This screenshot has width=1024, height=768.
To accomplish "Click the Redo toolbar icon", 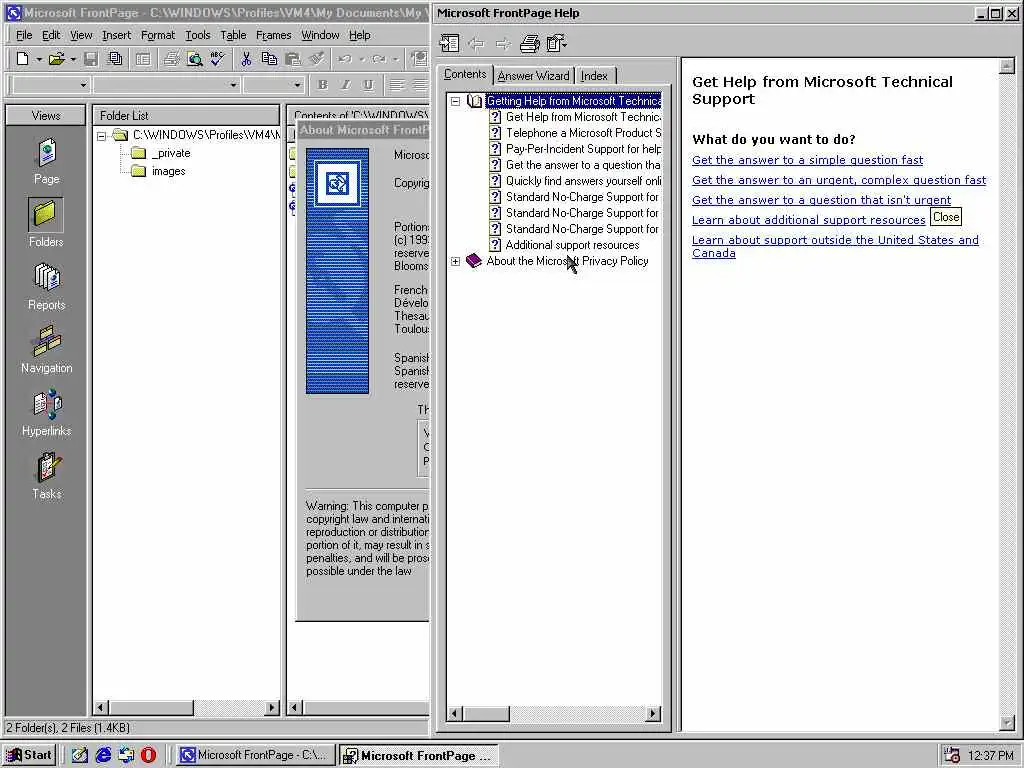I will (x=379, y=59).
